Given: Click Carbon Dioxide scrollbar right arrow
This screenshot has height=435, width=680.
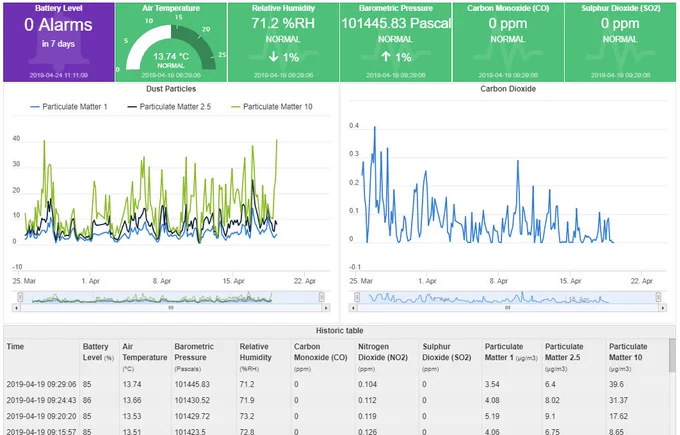Looking at the screenshot, I should [x=663, y=308].
